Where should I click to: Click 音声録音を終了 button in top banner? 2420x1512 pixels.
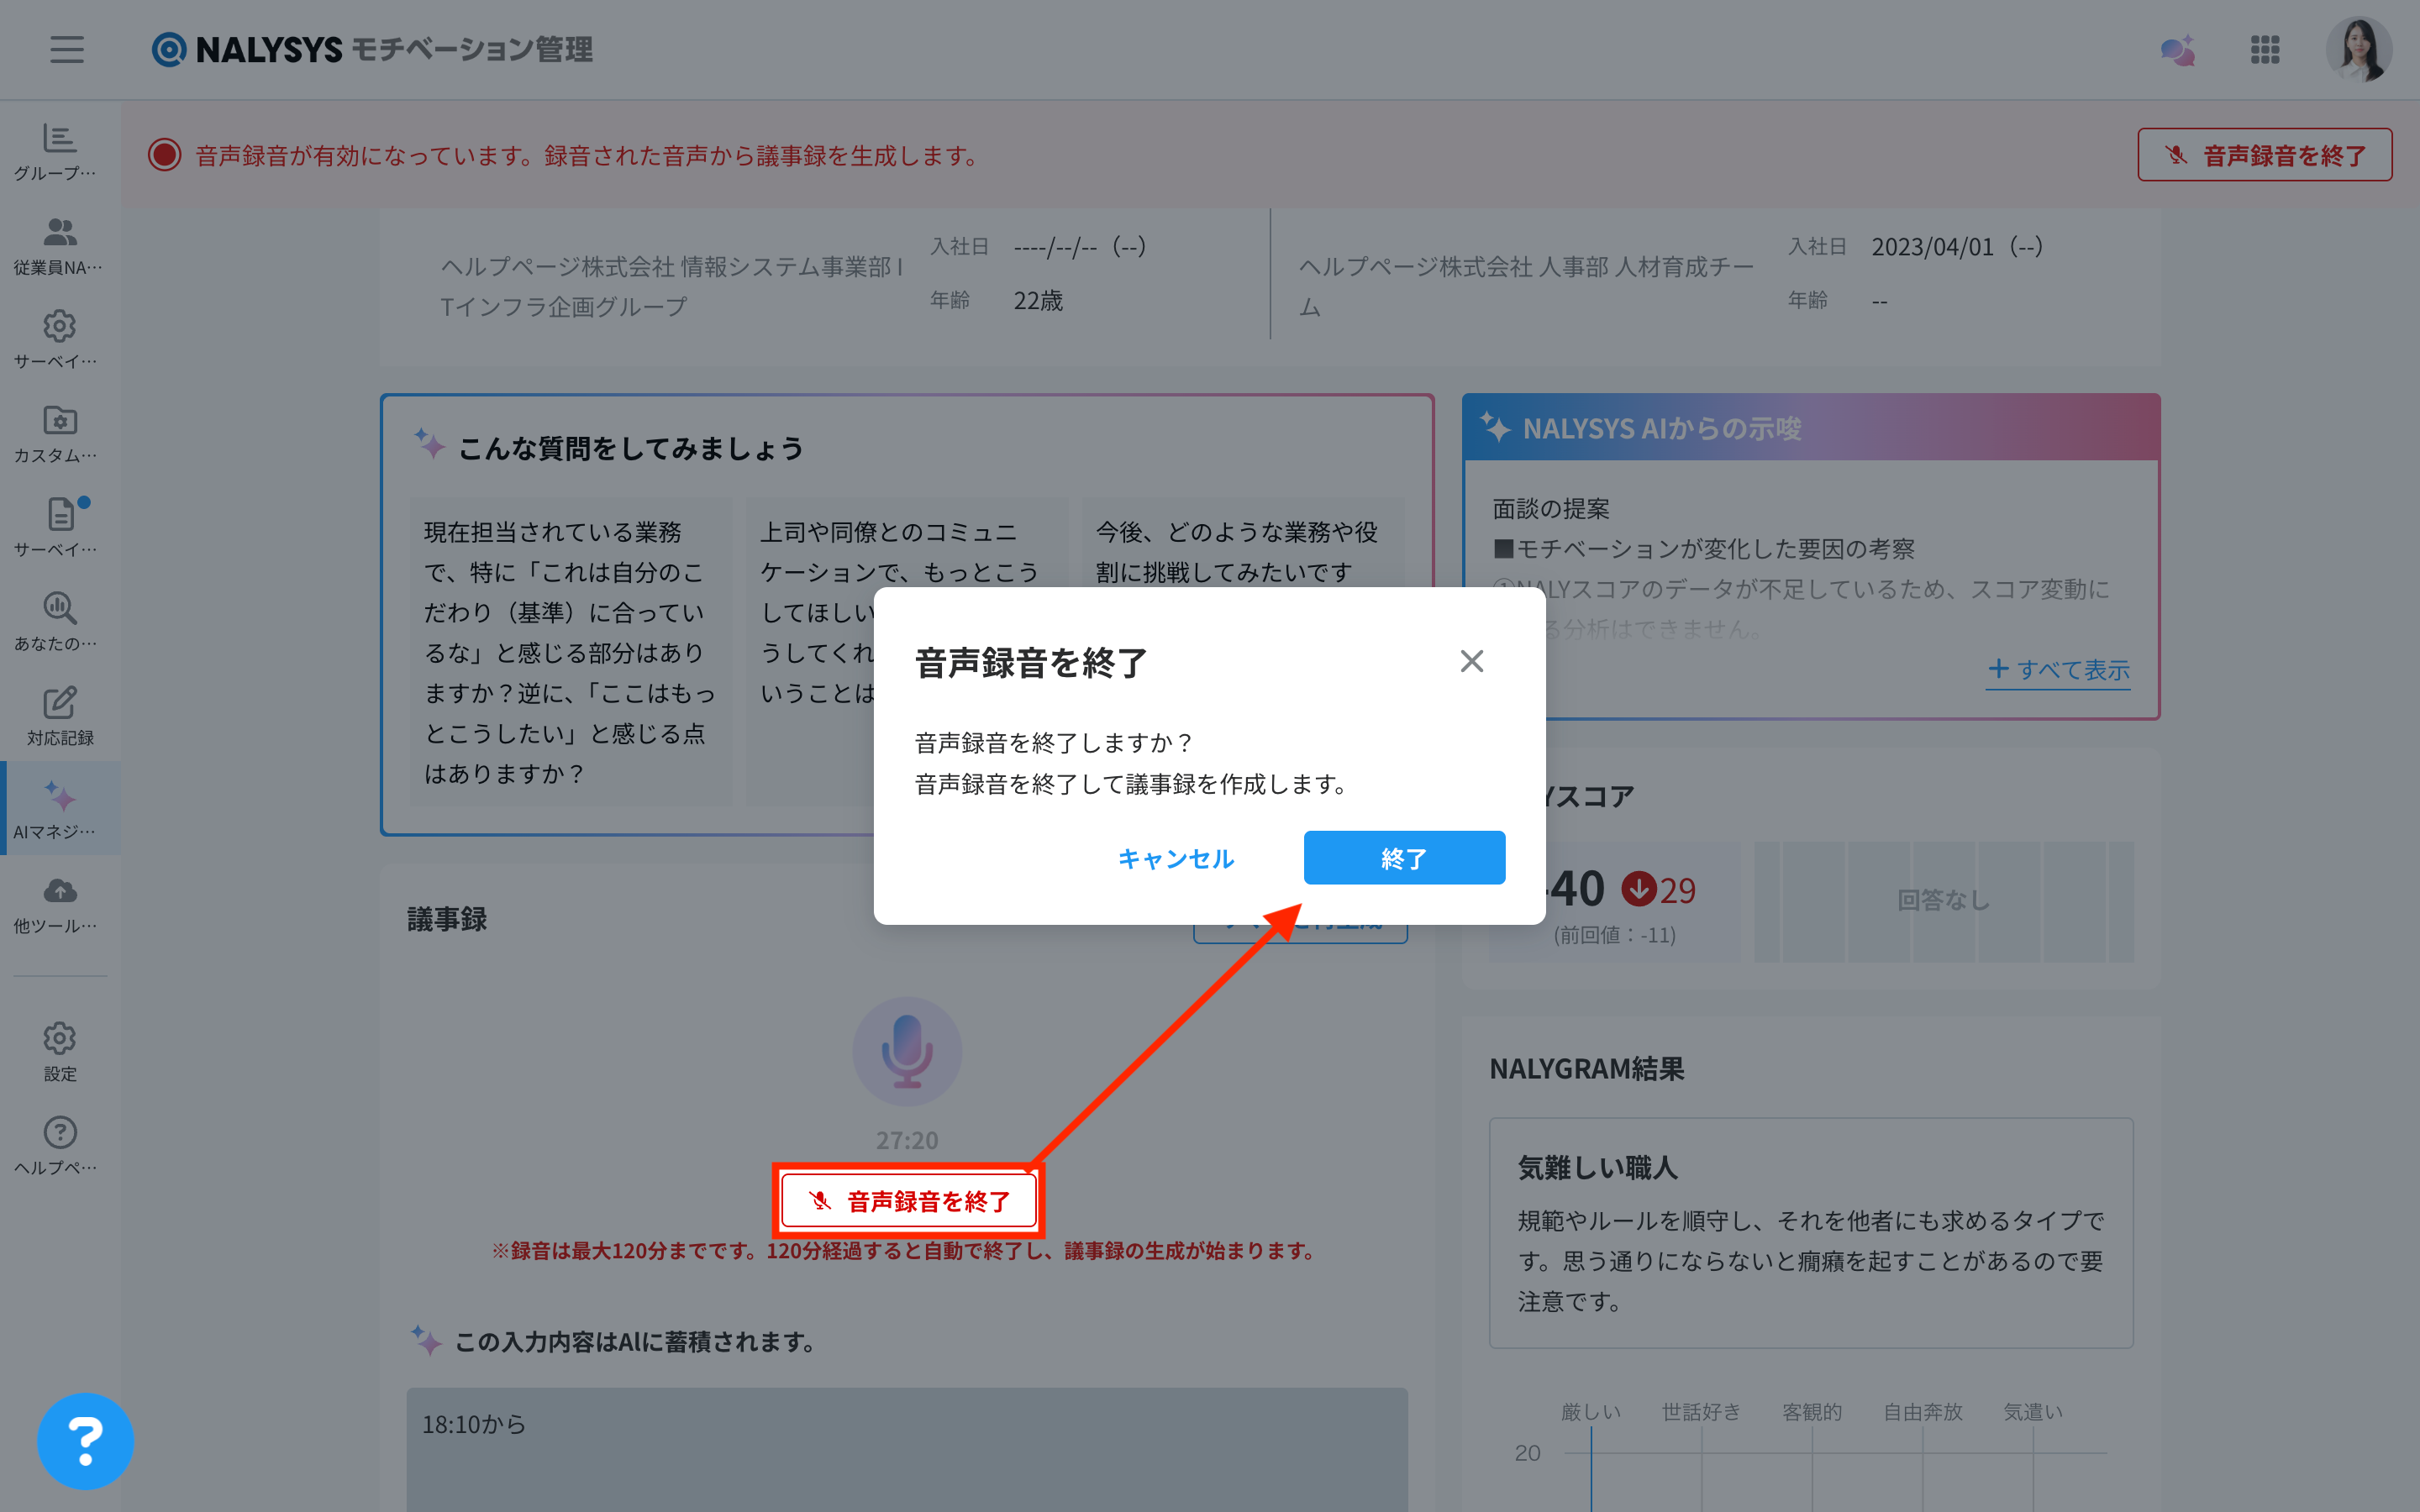[x=2264, y=155]
